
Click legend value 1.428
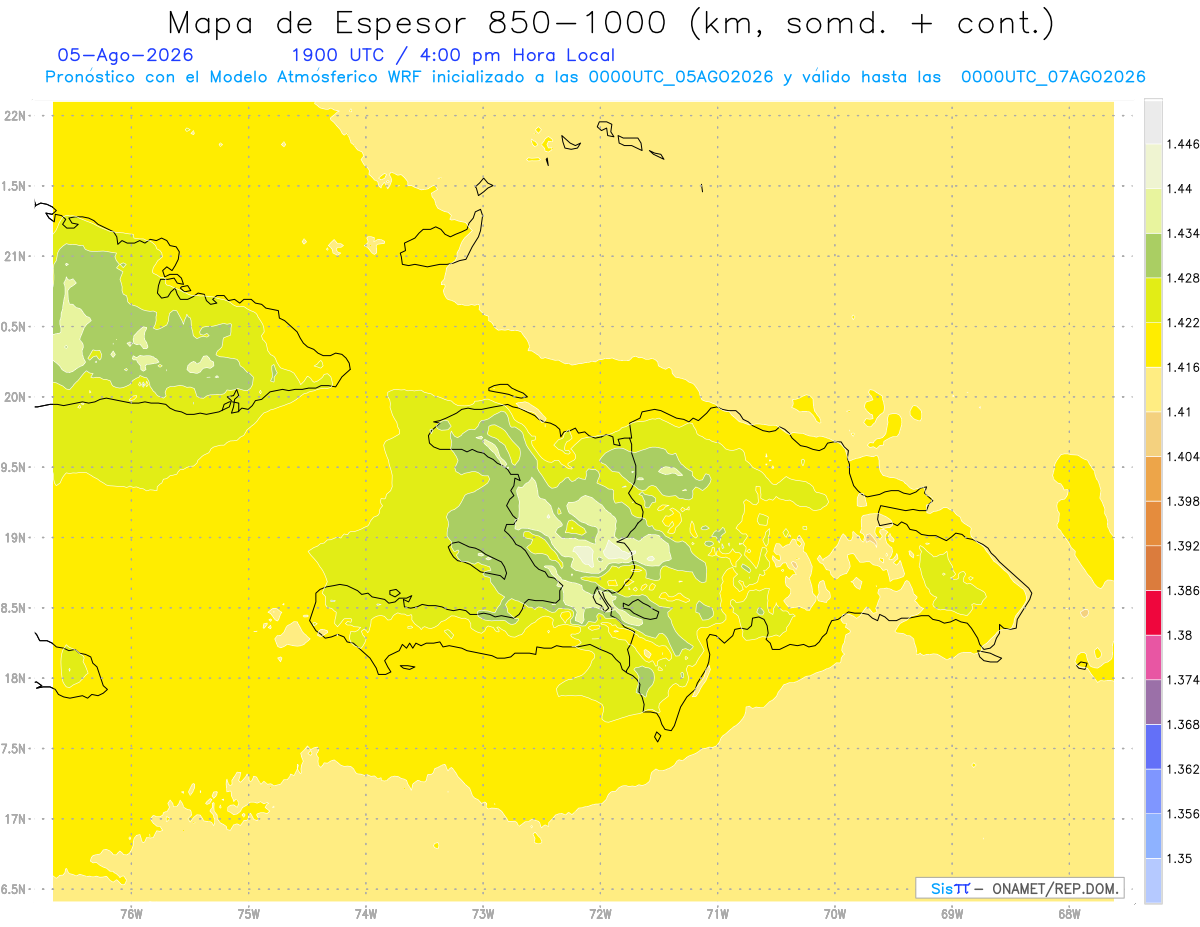(x=1184, y=278)
